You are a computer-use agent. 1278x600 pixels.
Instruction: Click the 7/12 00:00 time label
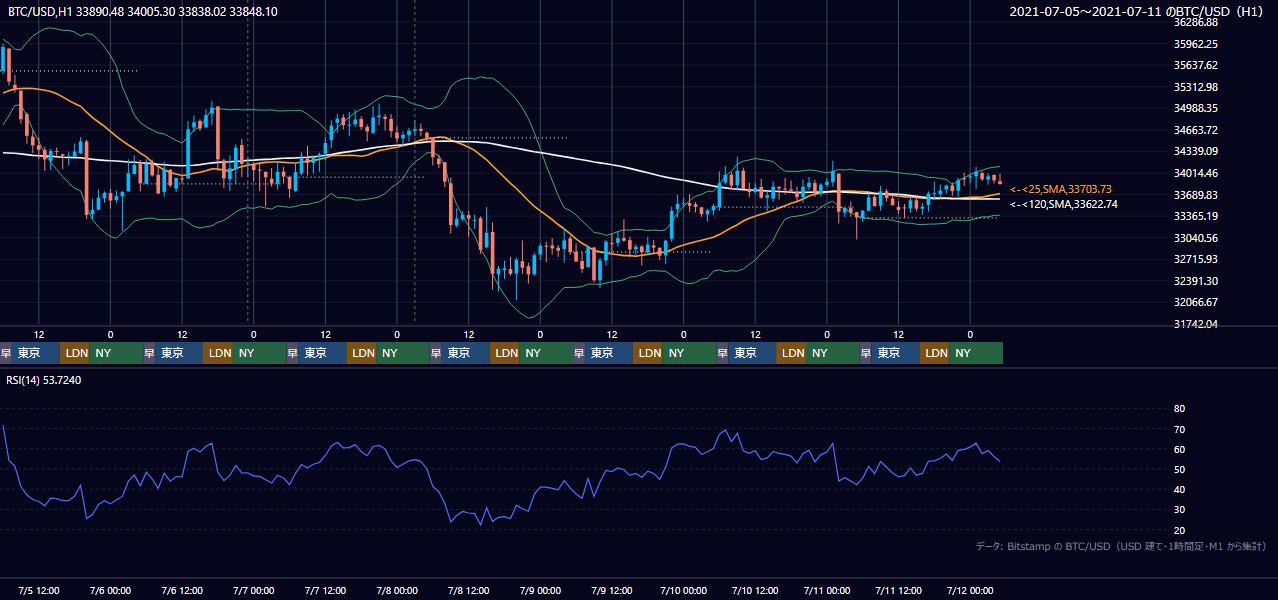pos(970,590)
